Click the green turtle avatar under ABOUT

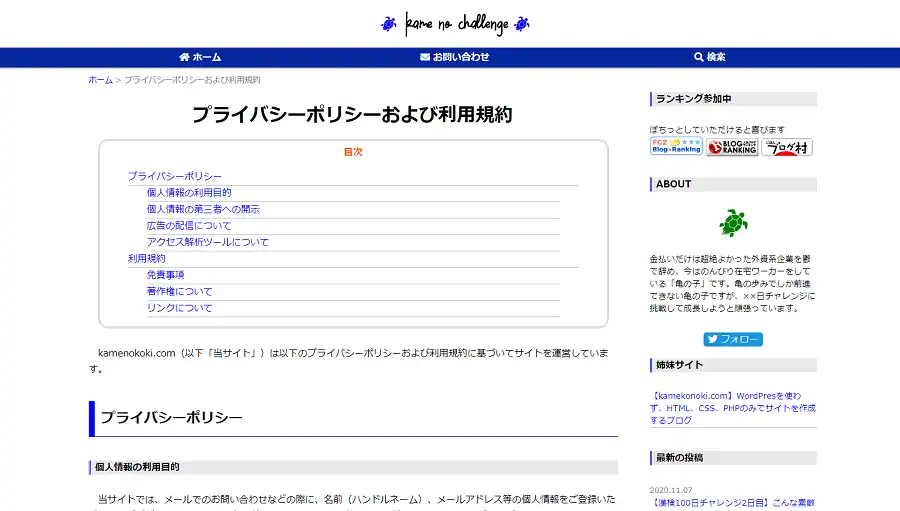(x=734, y=223)
